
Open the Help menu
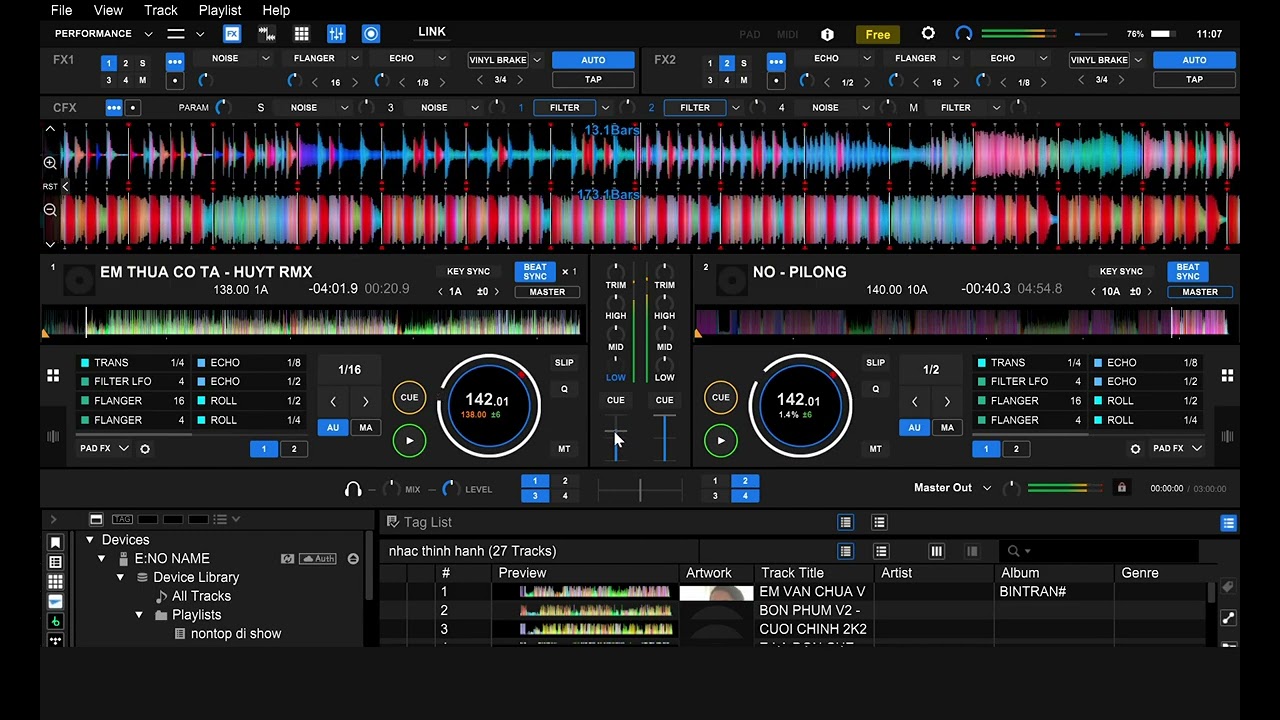(276, 10)
